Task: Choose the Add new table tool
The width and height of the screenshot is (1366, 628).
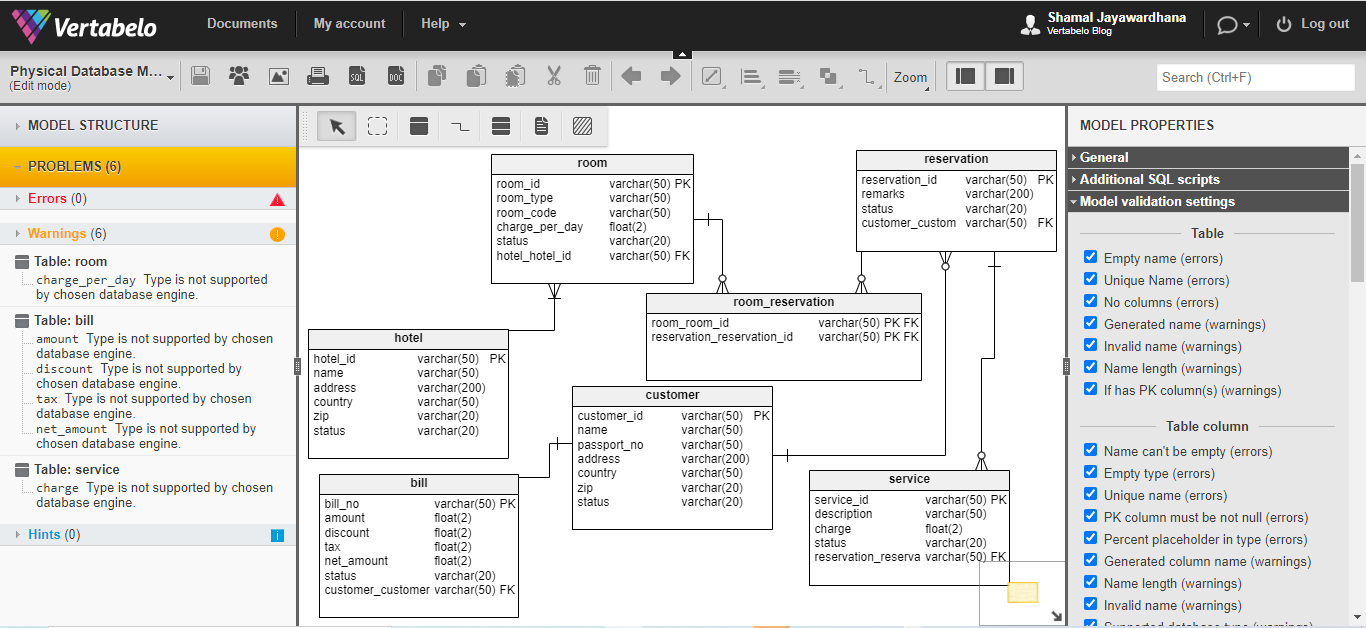Action: click(419, 126)
